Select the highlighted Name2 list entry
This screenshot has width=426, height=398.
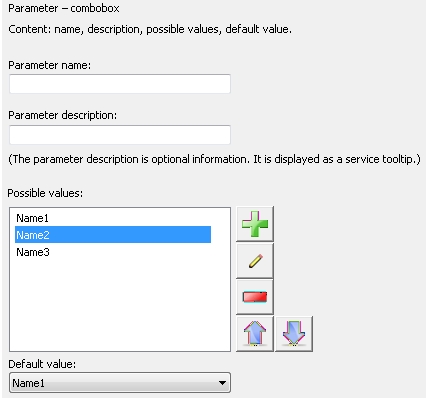click(x=113, y=235)
